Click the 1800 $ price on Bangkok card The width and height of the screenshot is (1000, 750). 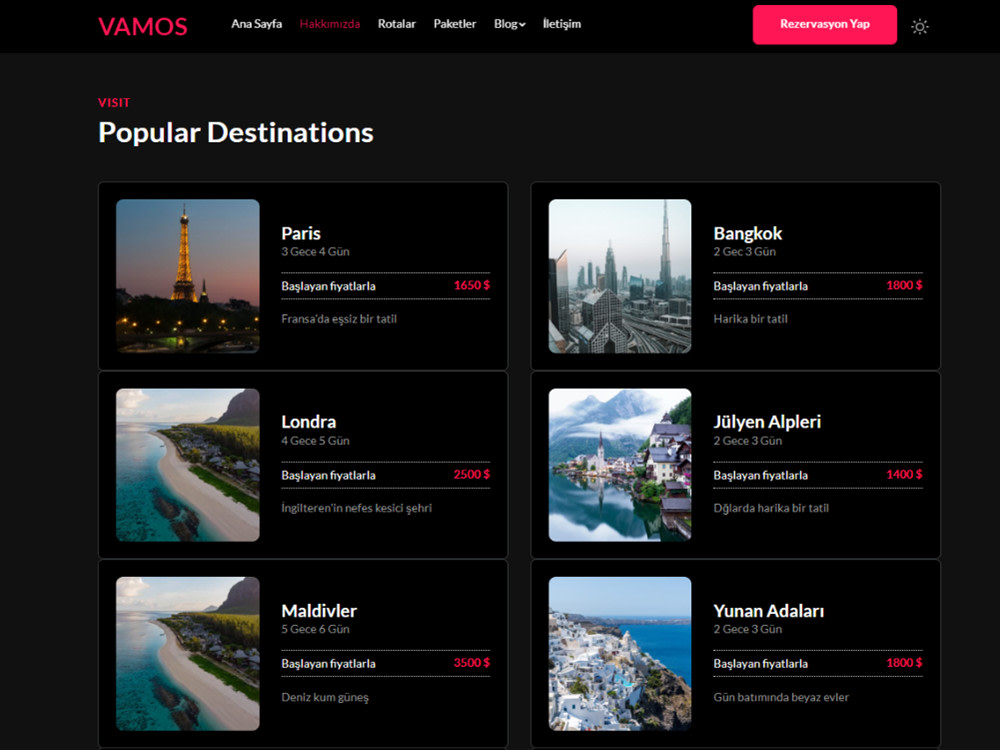pos(904,285)
